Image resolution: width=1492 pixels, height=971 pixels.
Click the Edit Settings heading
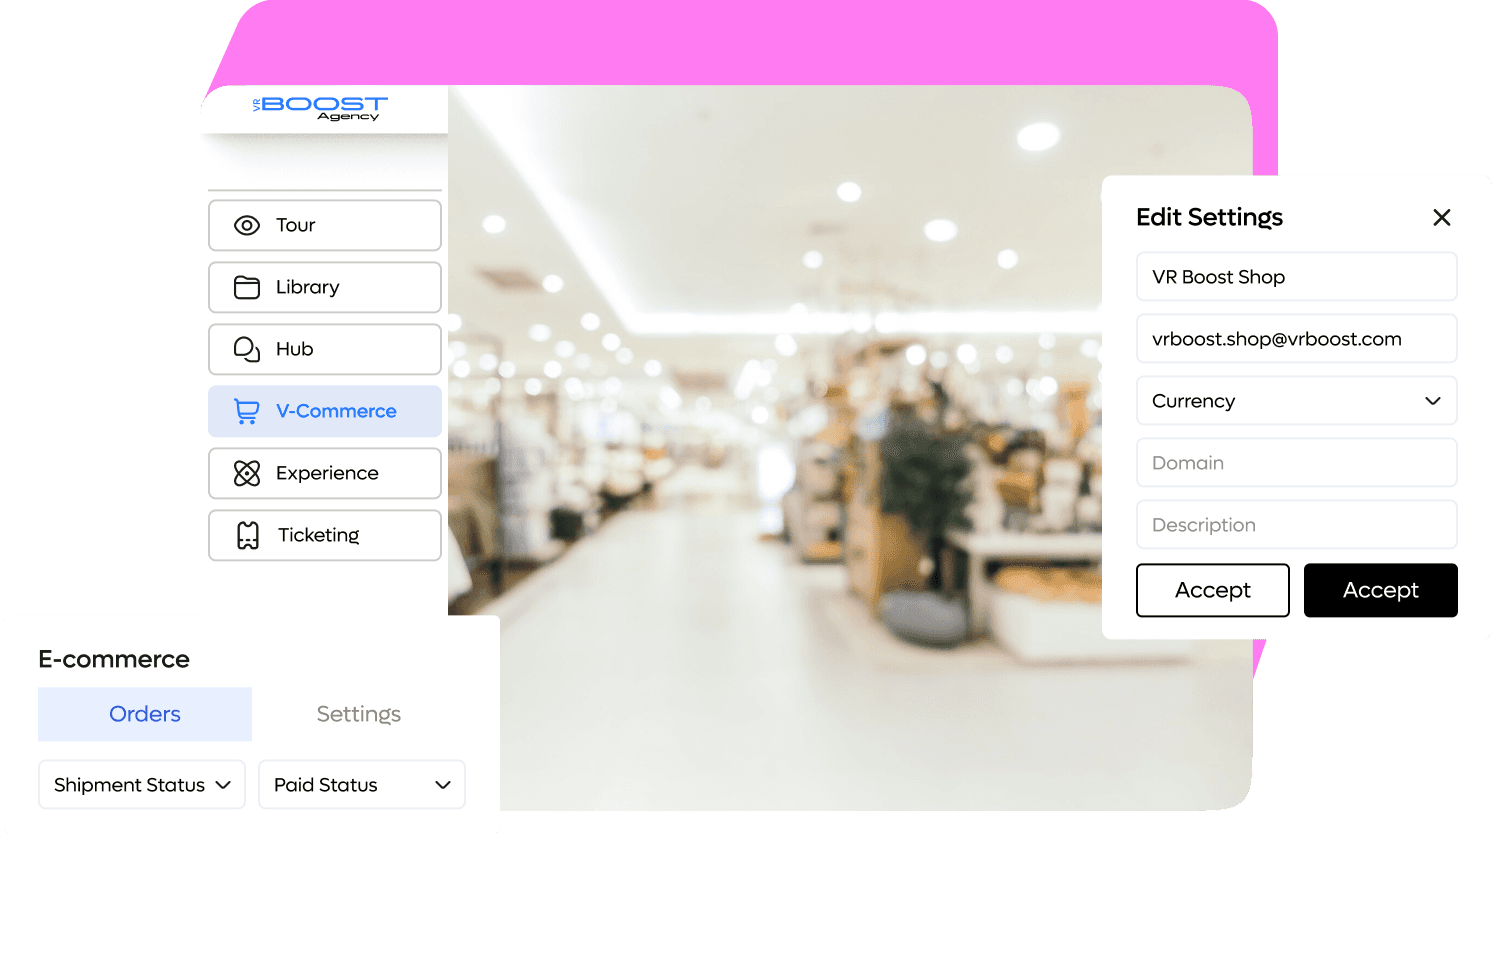click(x=1209, y=217)
